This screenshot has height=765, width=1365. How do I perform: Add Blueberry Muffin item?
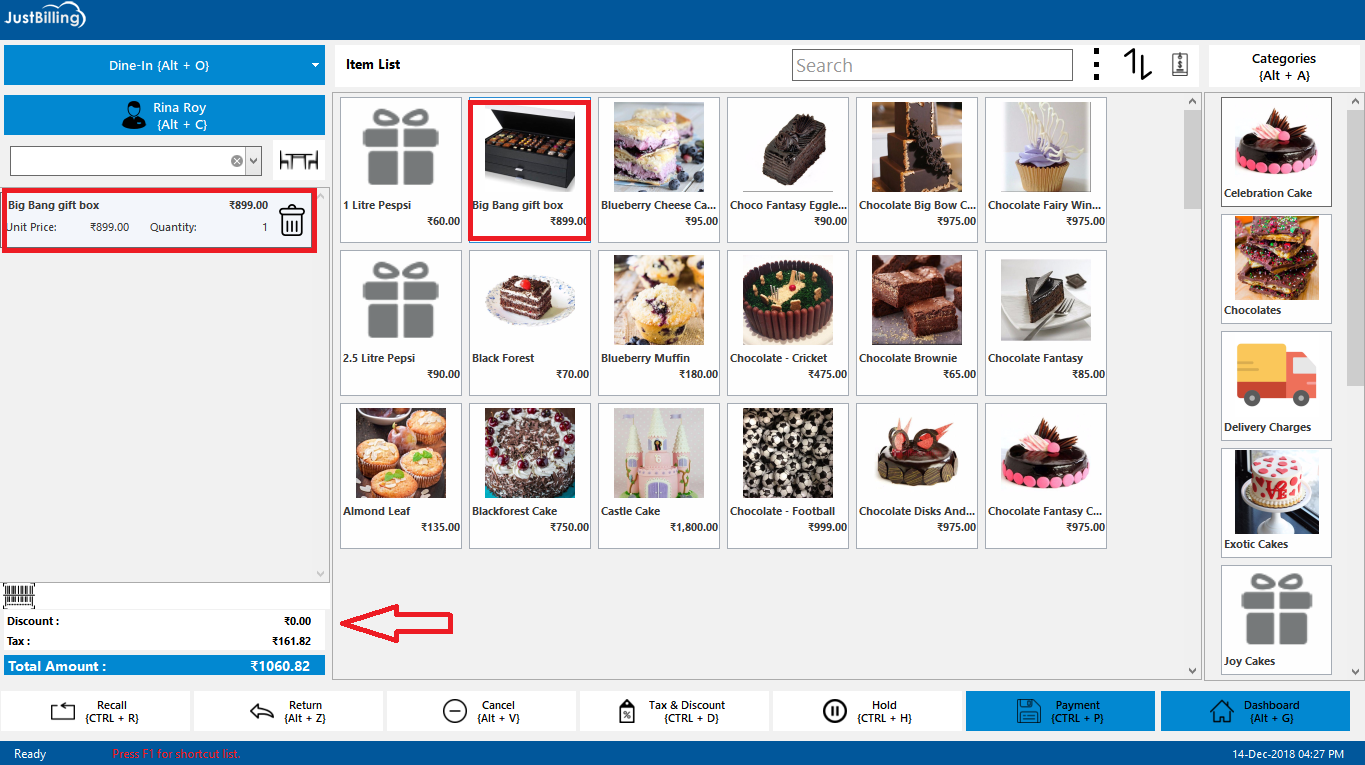tap(659, 323)
